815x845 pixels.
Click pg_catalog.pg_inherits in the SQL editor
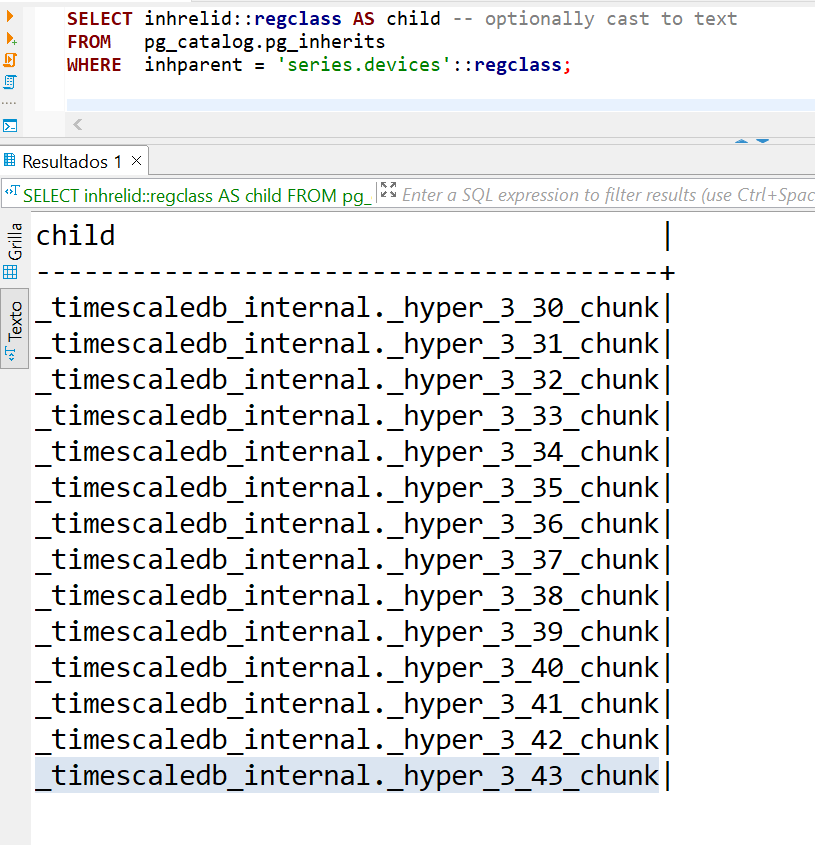click(x=265, y=42)
